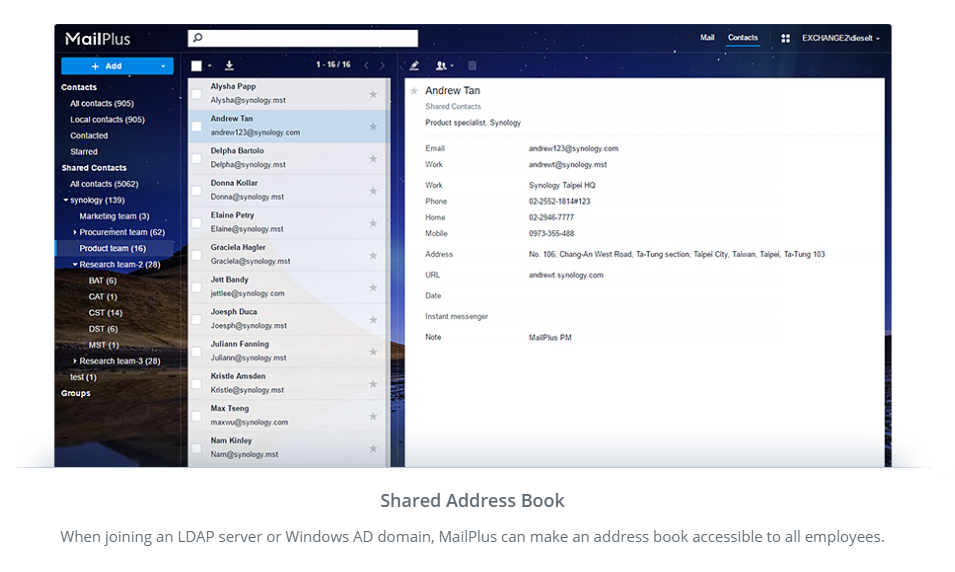The height and width of the screenshot is (572, 955).
Task: Select the test (1) entry
Action: pos(83,377)
